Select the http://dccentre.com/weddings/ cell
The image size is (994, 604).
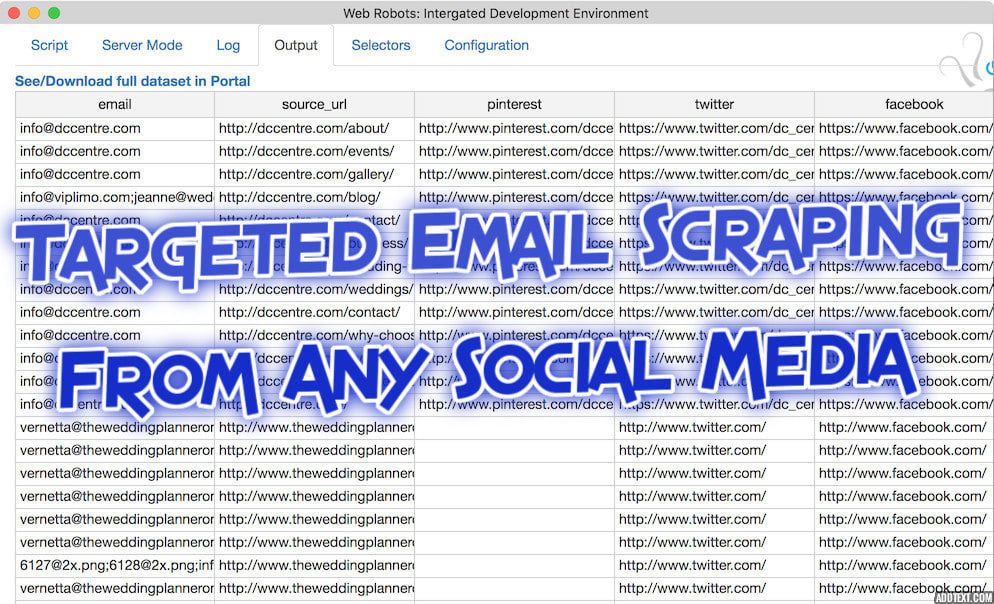tap(314, 289)
